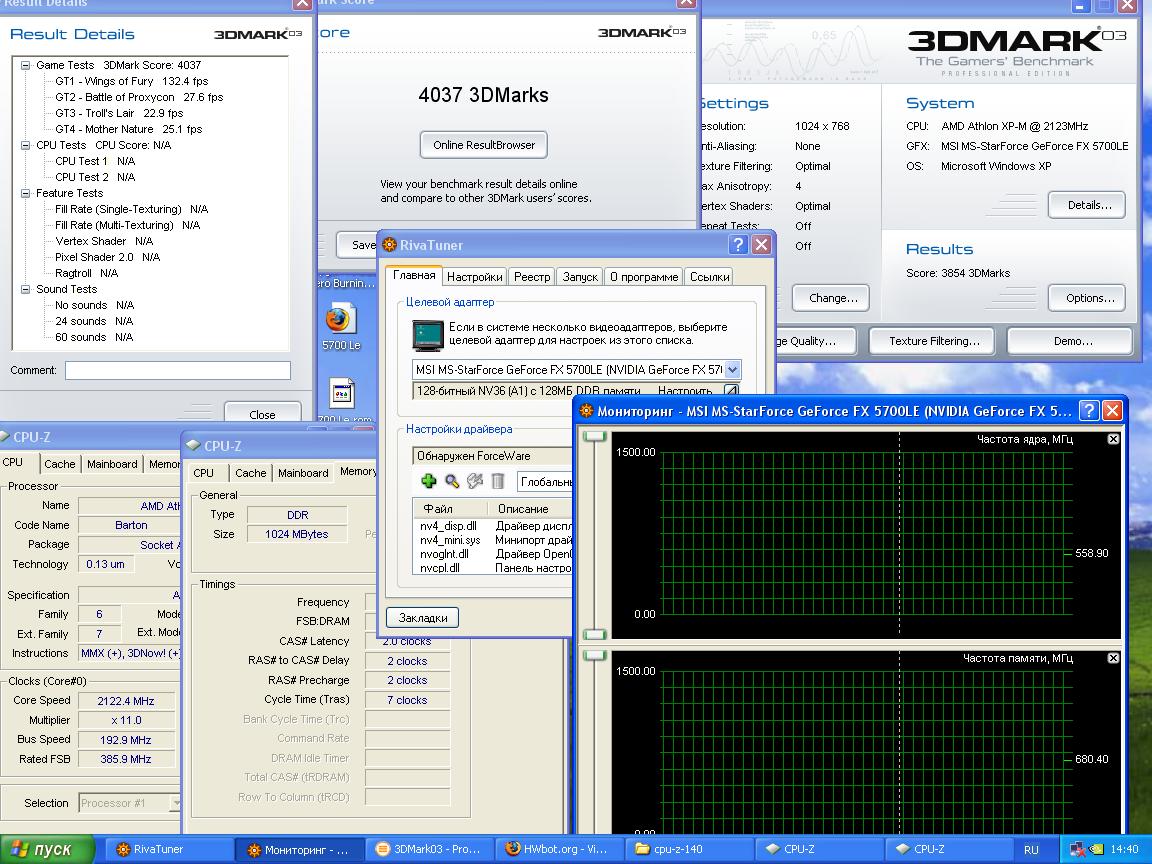Select GT4 - Mother Nature result row
Viewport: 1152px width, 864px height.
click(129, 129)
